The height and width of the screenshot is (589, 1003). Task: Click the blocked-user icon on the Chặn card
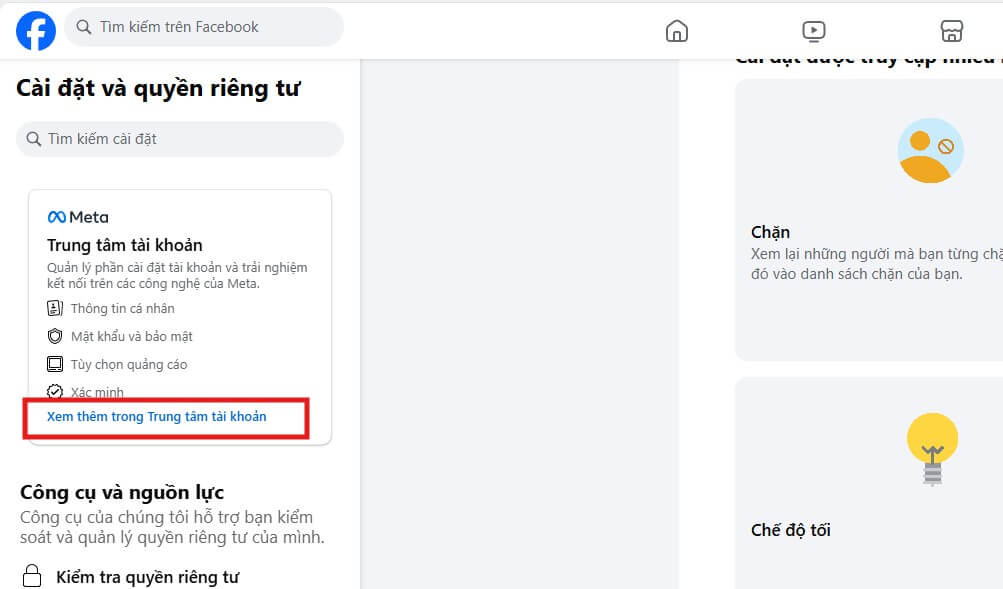pos(930,150)
